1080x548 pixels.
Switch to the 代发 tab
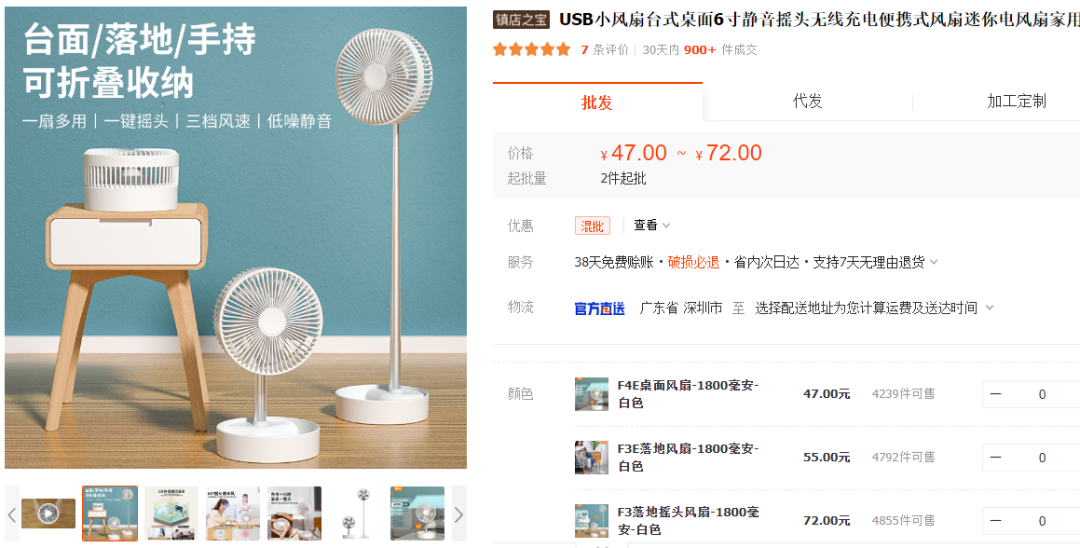[x=807, y=101]
